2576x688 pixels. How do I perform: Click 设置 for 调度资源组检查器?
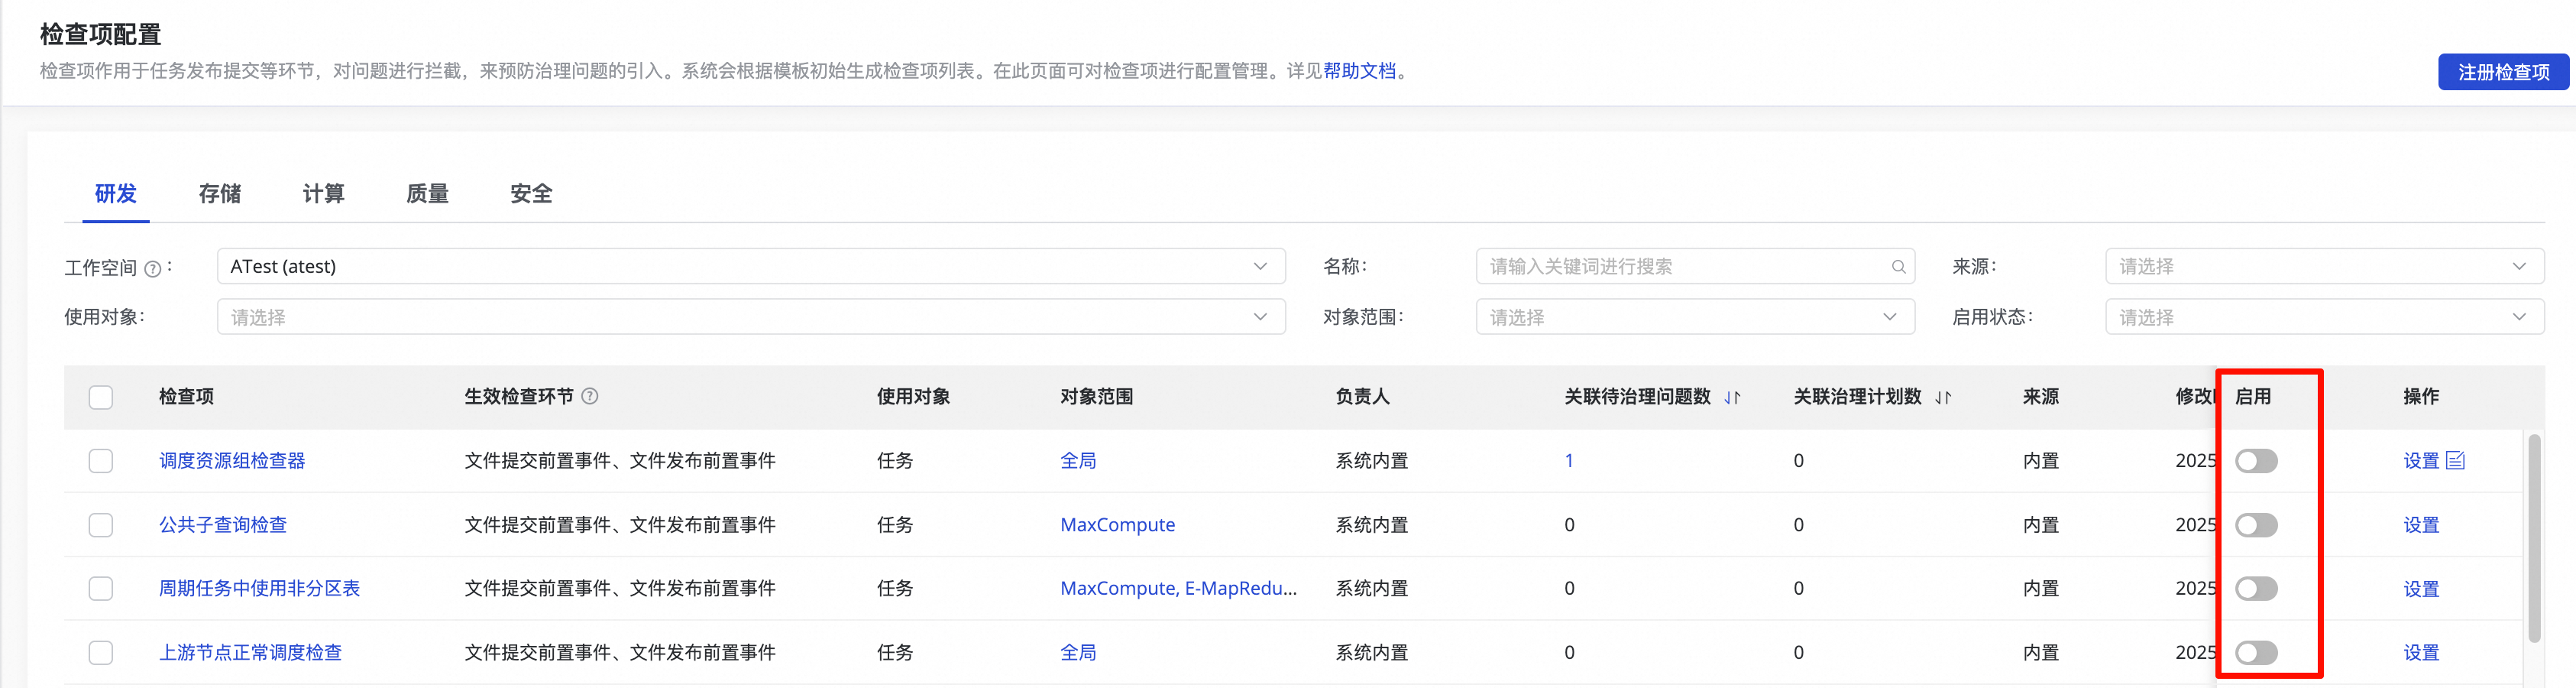pos(2421,461)
